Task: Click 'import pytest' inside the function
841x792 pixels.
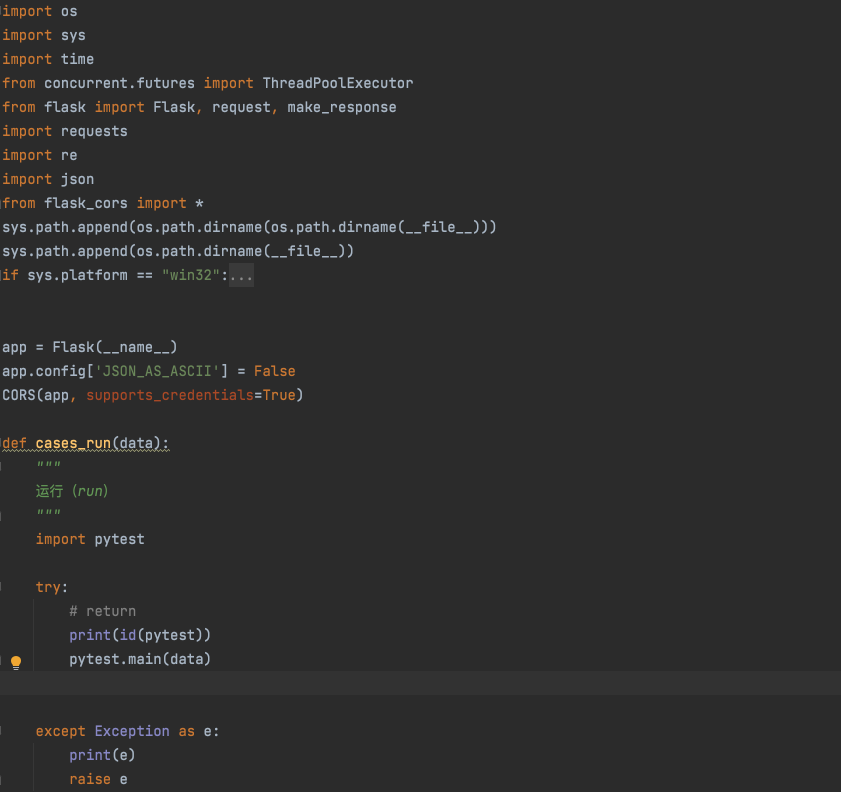Action: 90,539
